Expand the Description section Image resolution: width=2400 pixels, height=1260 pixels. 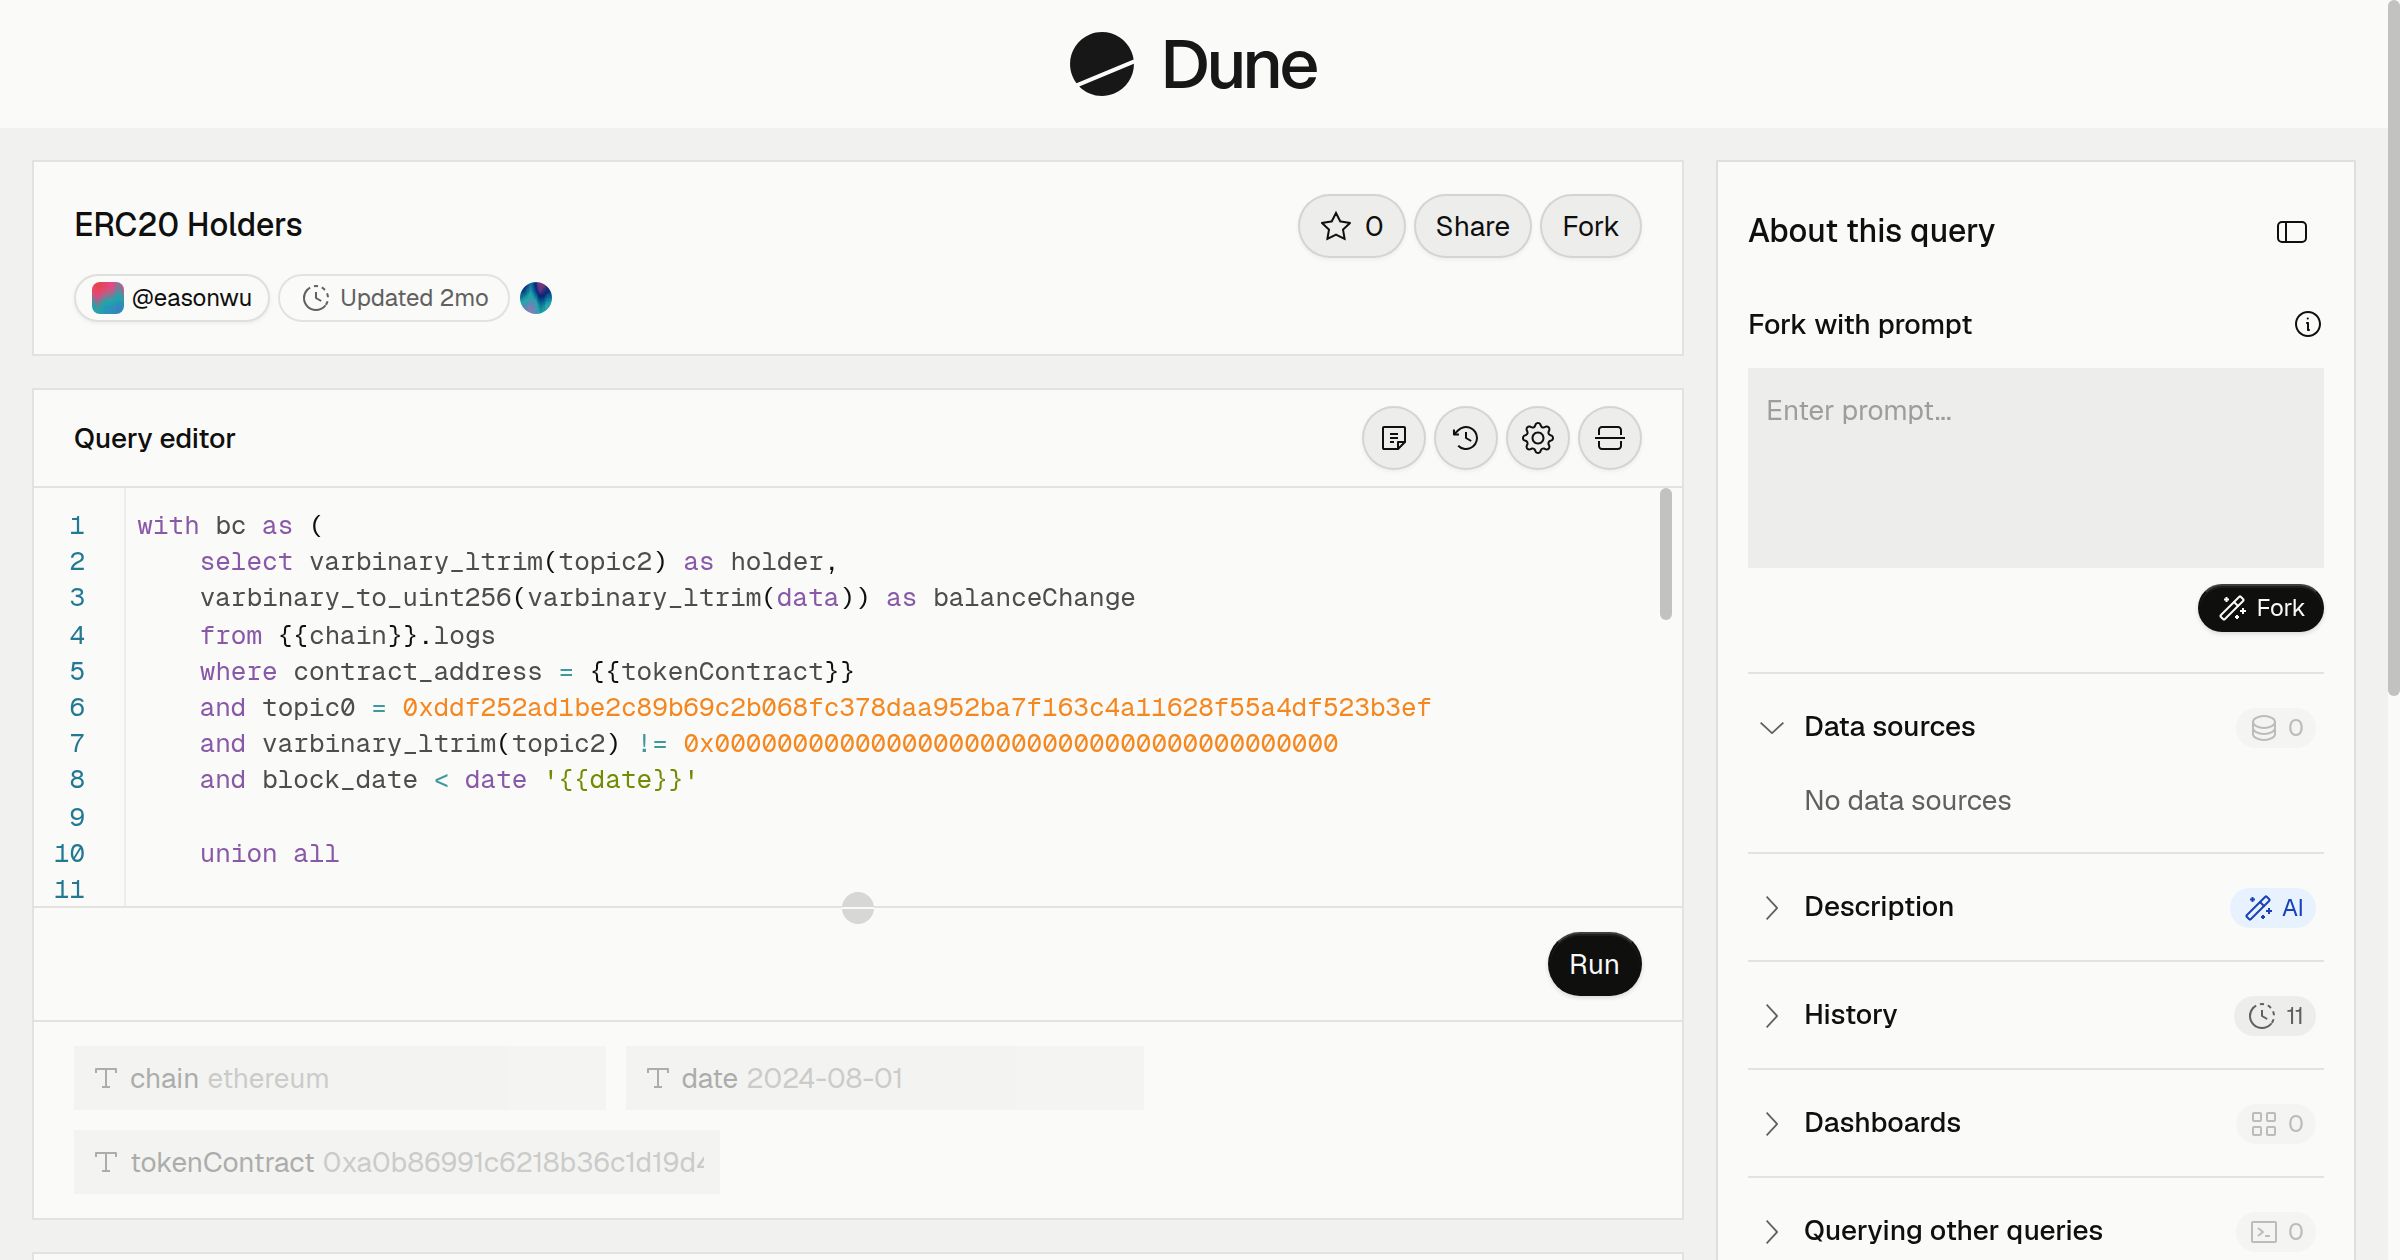coord(1772,907)
